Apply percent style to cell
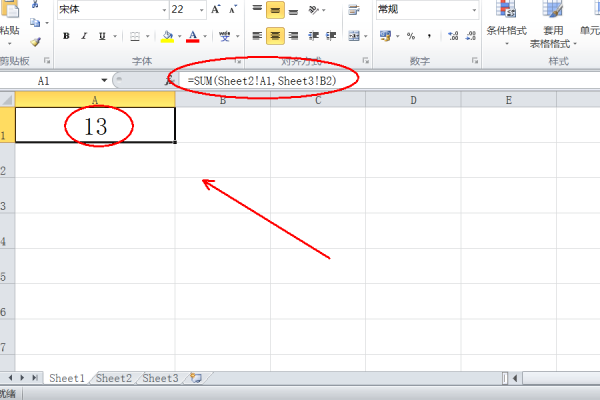The width and height of the screenshot is (600, 400). tap(412, 36)
